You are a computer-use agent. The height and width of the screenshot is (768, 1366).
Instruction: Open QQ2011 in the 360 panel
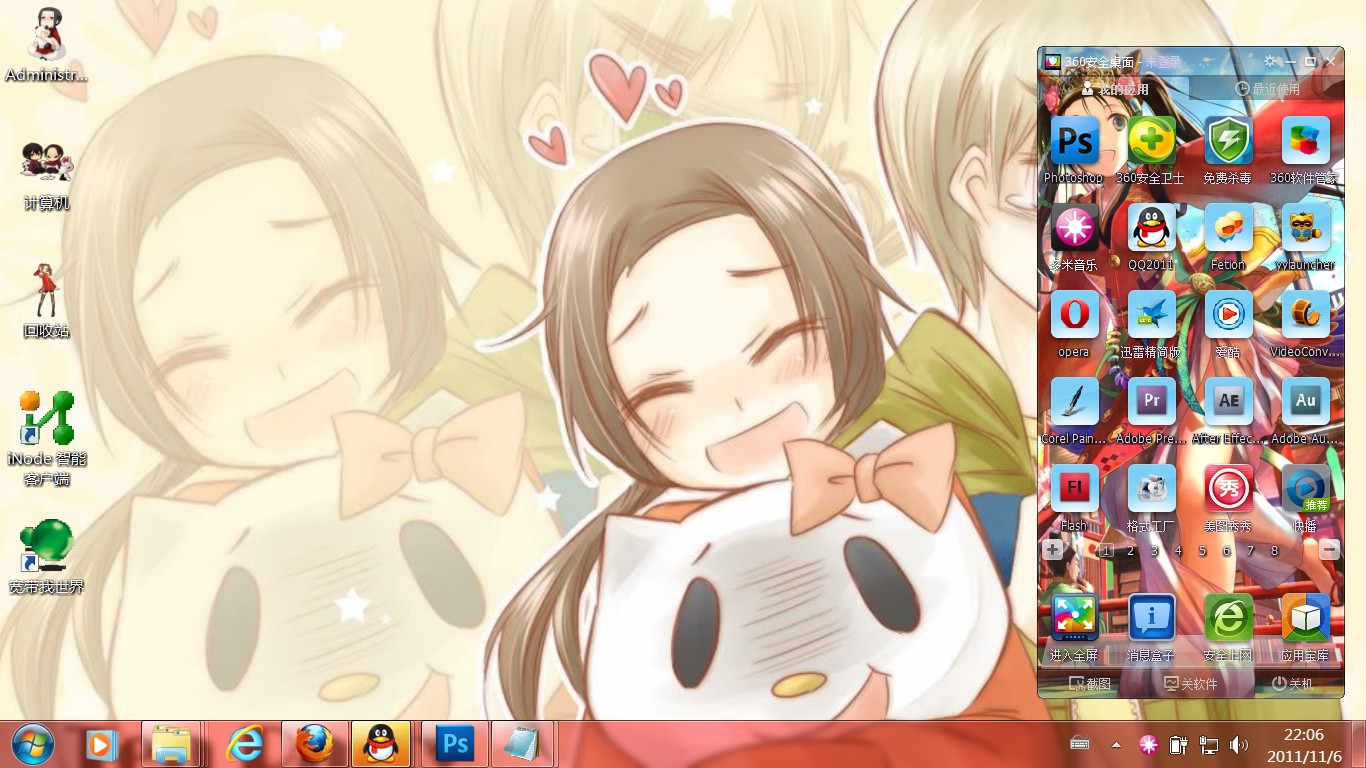(1151, 228)
